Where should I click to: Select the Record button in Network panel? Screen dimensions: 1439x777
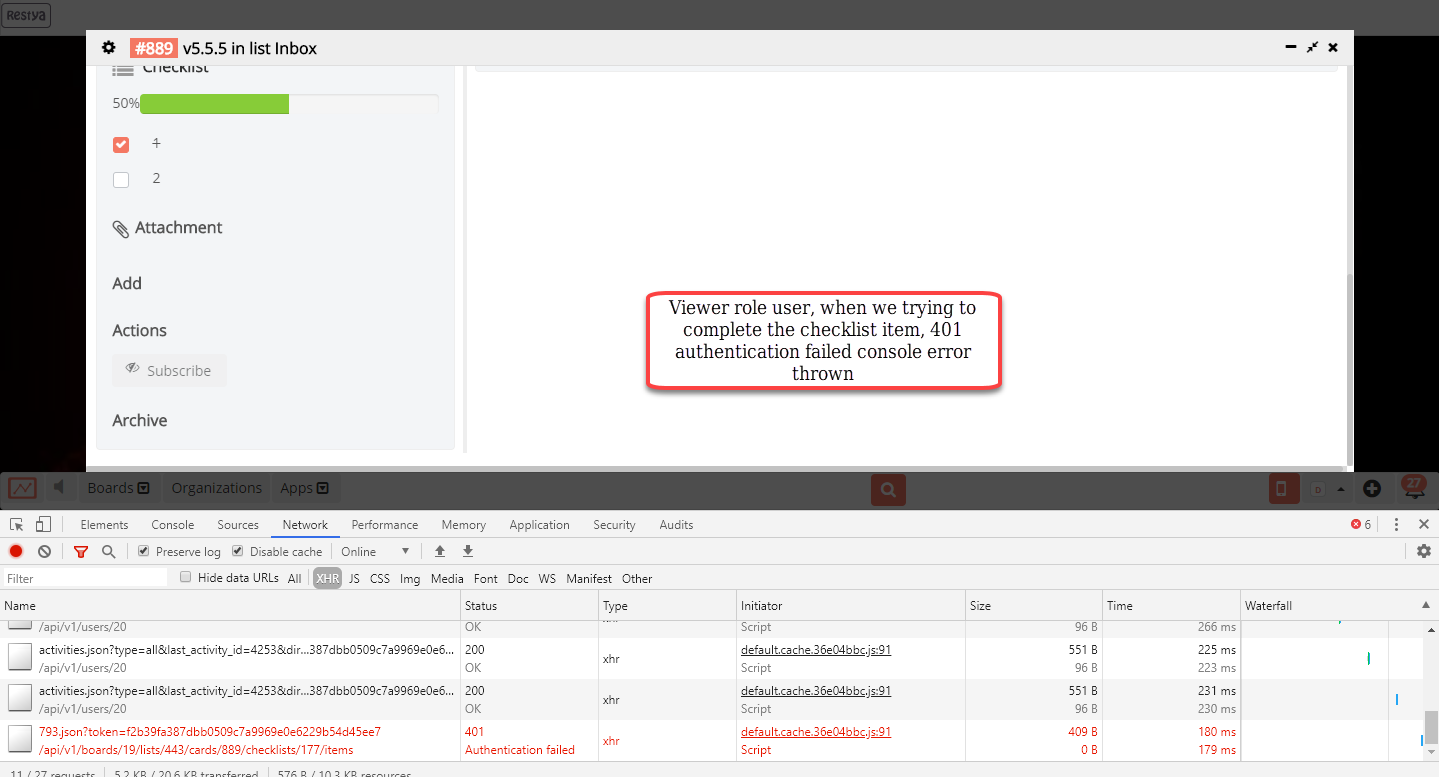15,551
